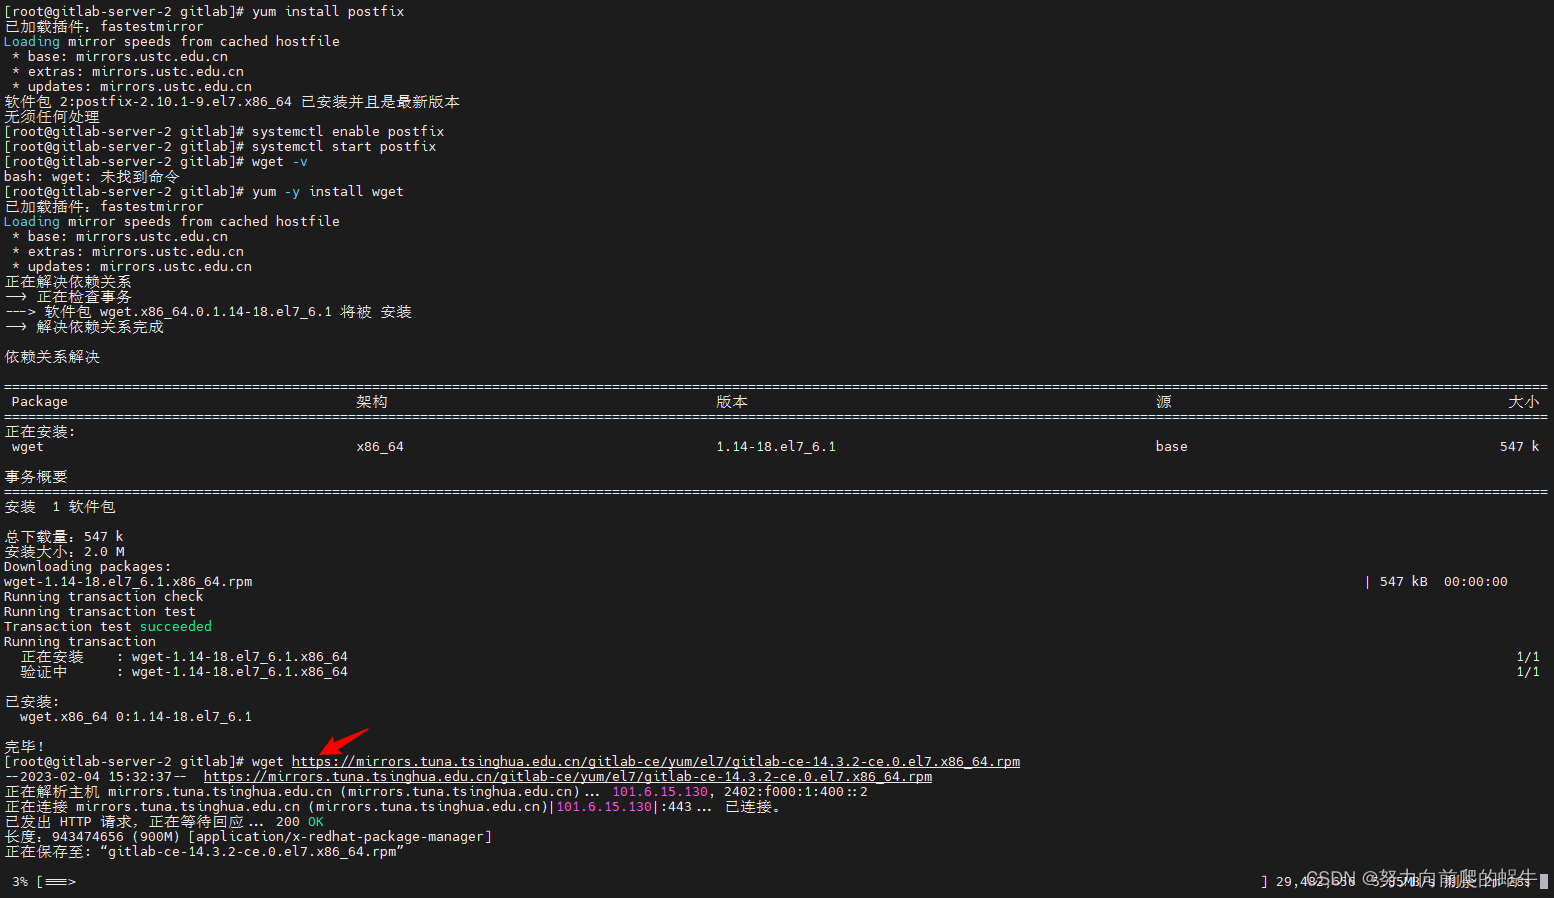Click the "Downloading packages:" line
1554x898 pixels.
tap(88, 567)
